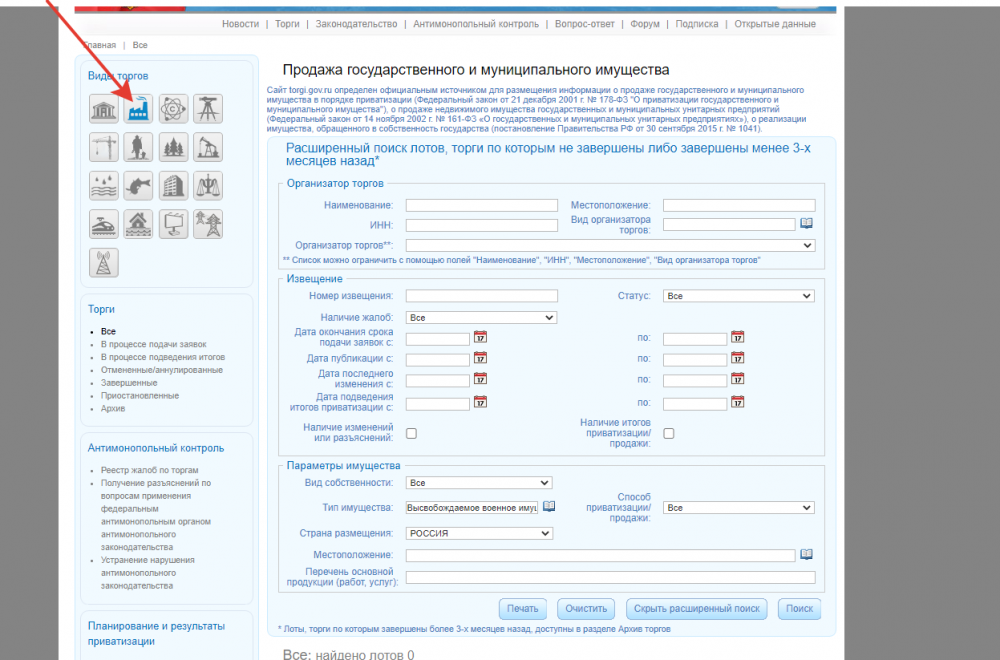This screenshot has width=1000, height=660.
Task: Open calendar for Дата окончания срока подачи заявок с
Action: click(480, 337)
